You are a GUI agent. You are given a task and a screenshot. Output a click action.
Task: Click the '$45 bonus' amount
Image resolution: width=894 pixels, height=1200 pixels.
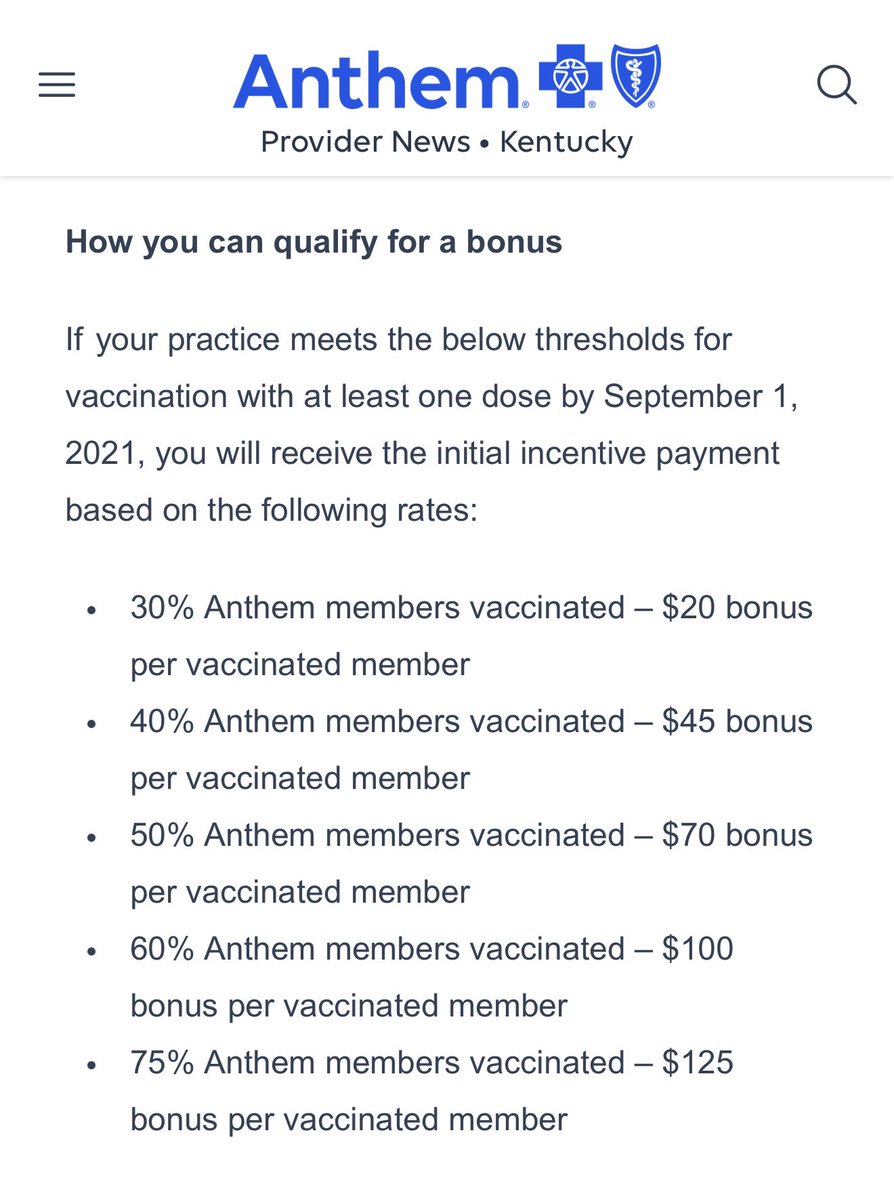pyautogui.click(x=737, y=721)
